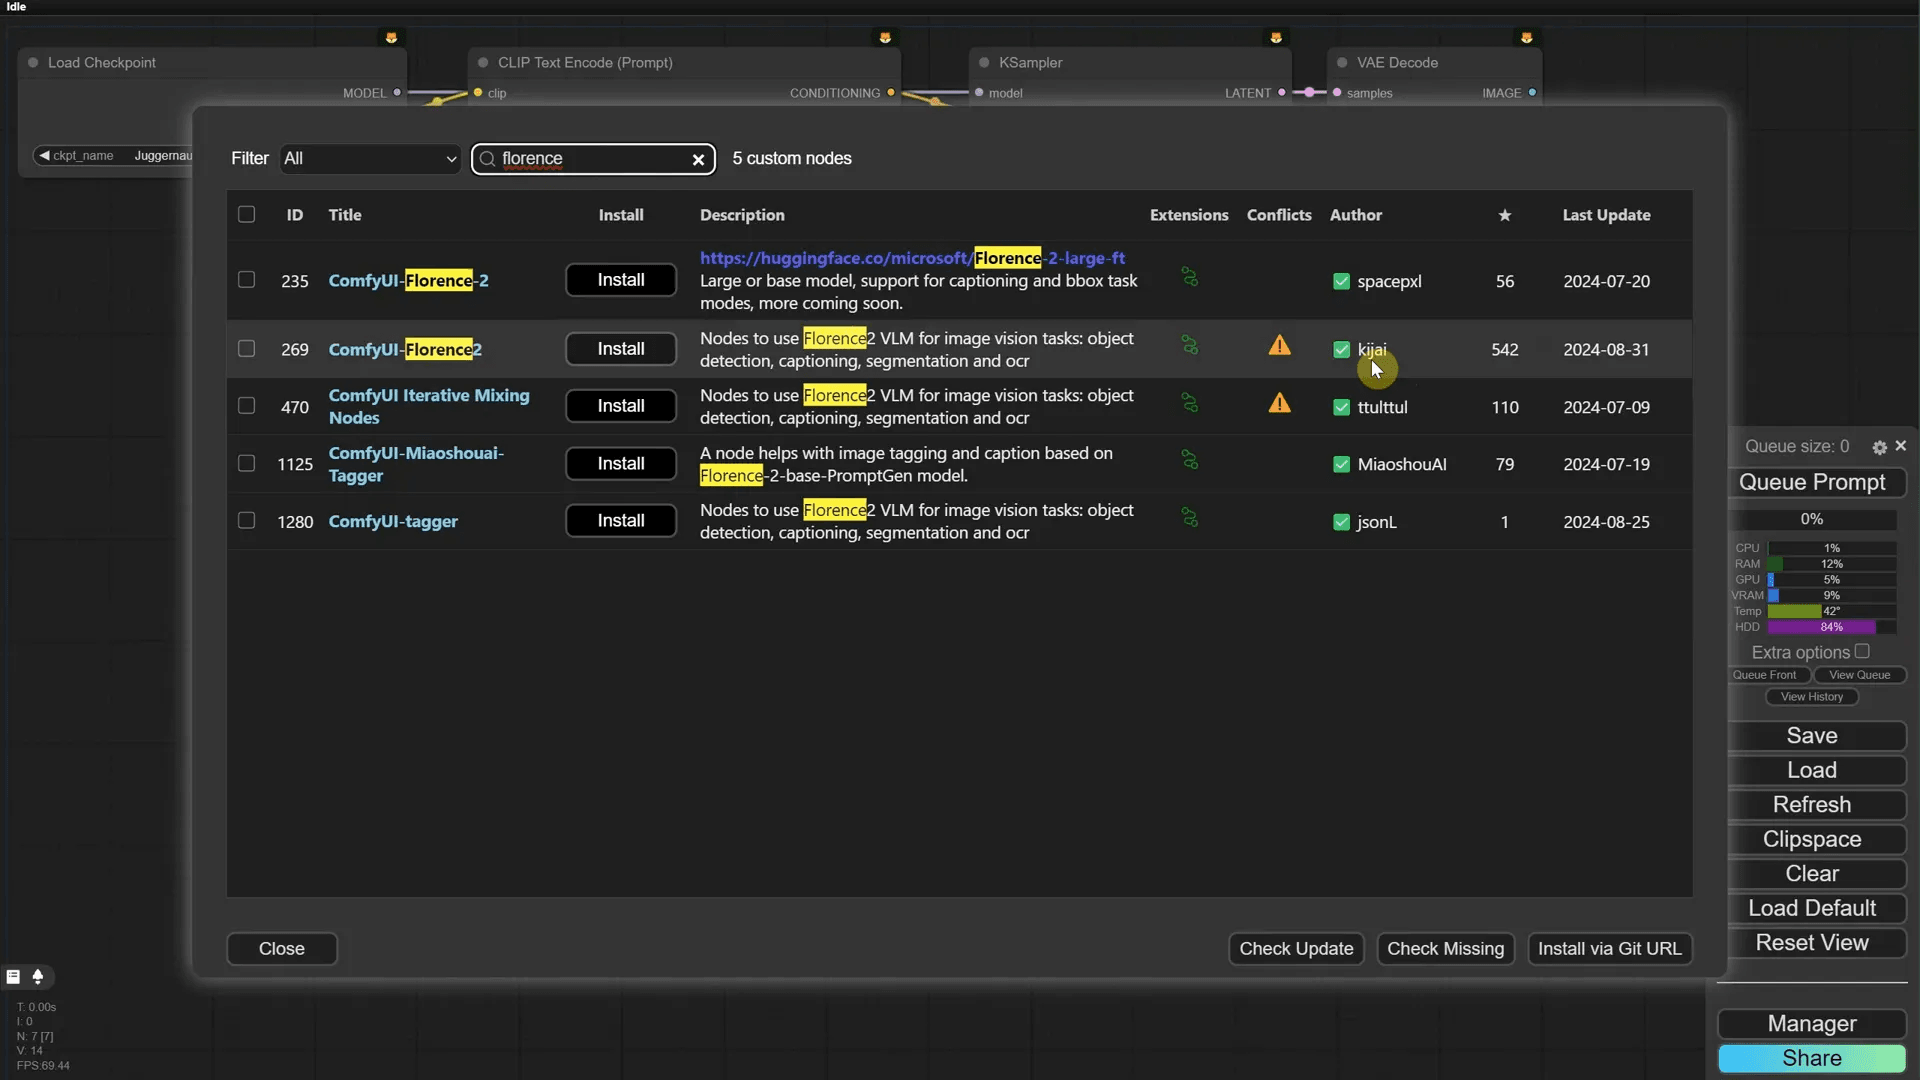This screenshot has width=1920, height=1080.
Task: Click the Install via Git URL button
Action: (x=1610, y=948)
